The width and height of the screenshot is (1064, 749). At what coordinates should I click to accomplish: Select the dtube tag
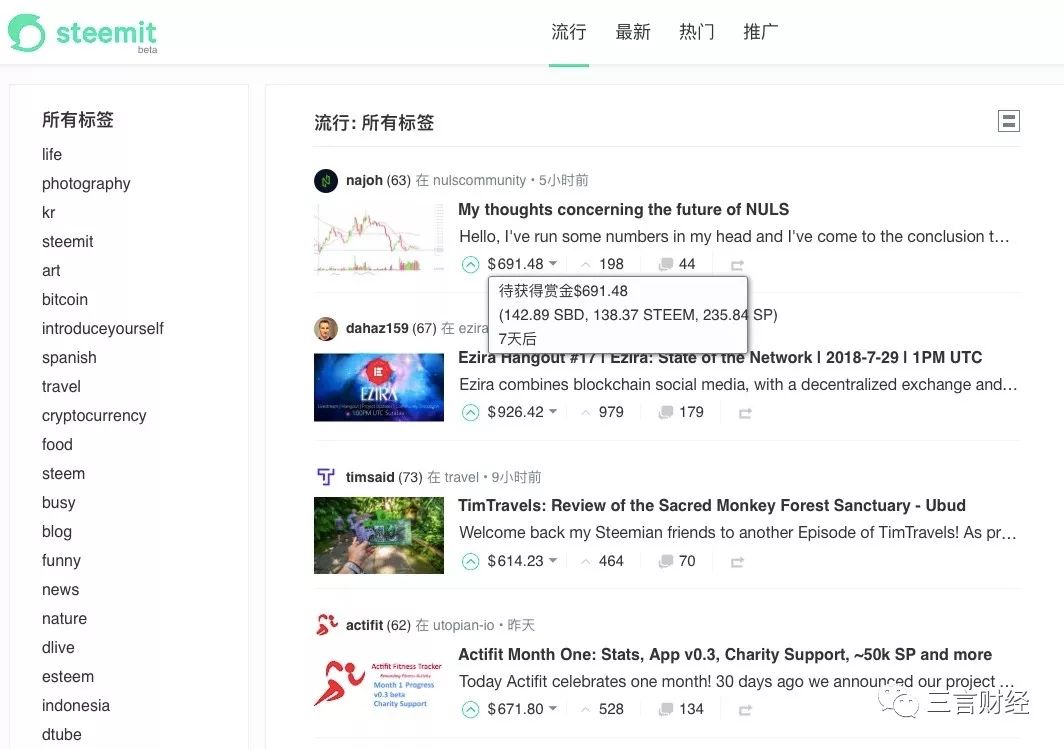61,734
